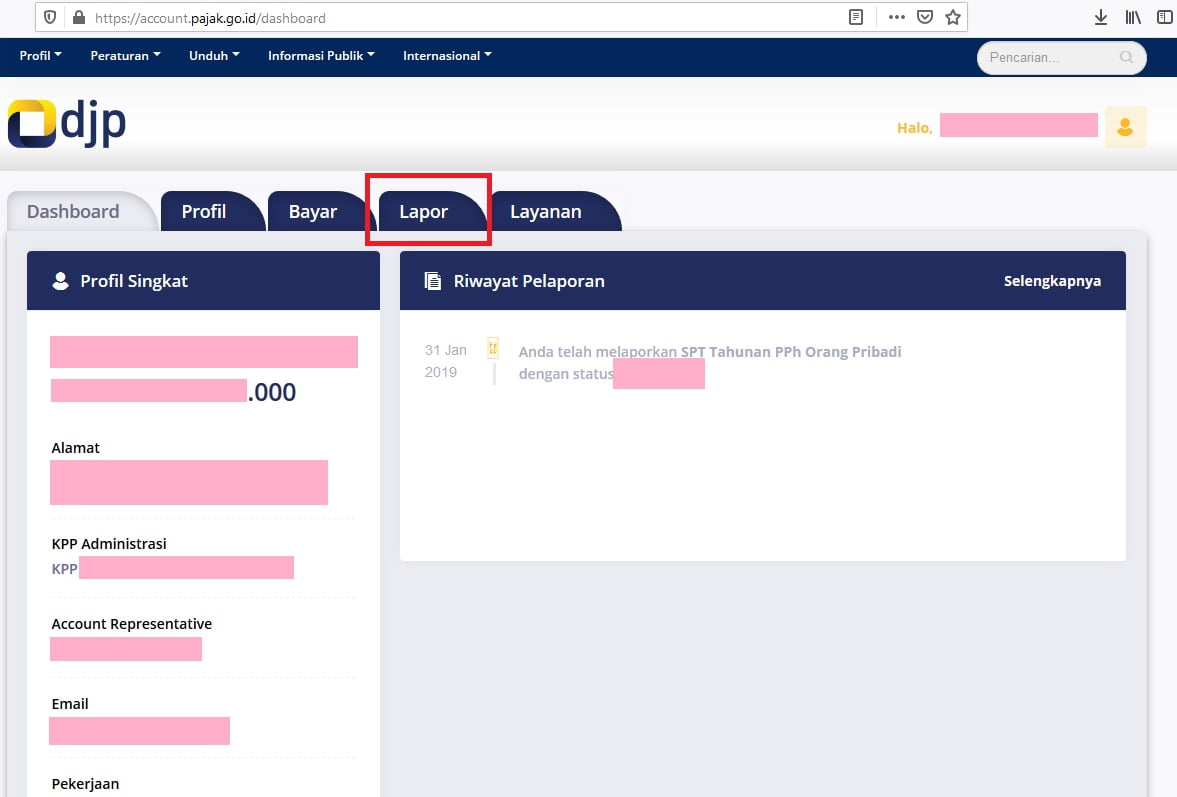
Task: Click the padlock icon to view site security
Action: point(79,17)
